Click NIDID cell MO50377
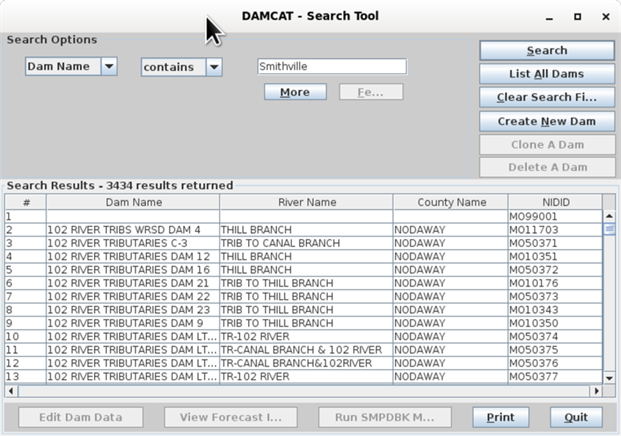The width and height of the screenshot is (621, 436). pyautogui.click(x=555, y=377)
